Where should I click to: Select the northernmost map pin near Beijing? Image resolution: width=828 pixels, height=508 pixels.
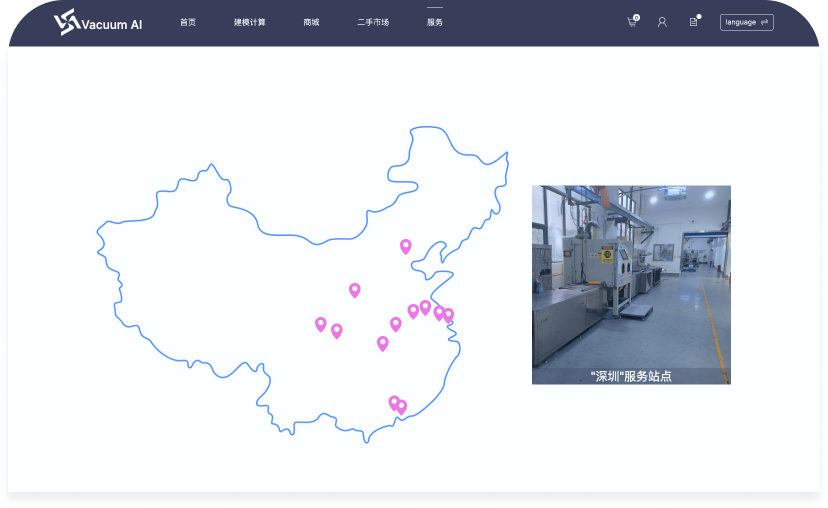click(406, 246)
